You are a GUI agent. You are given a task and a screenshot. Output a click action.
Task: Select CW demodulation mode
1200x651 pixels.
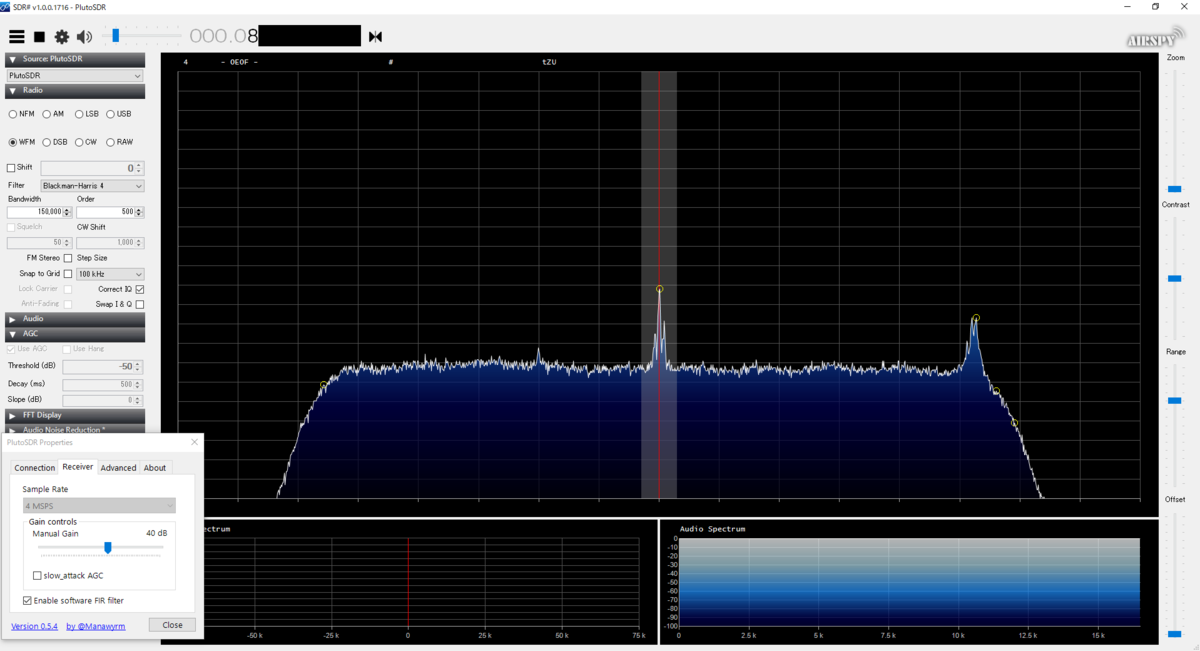(x=86, y=142)
